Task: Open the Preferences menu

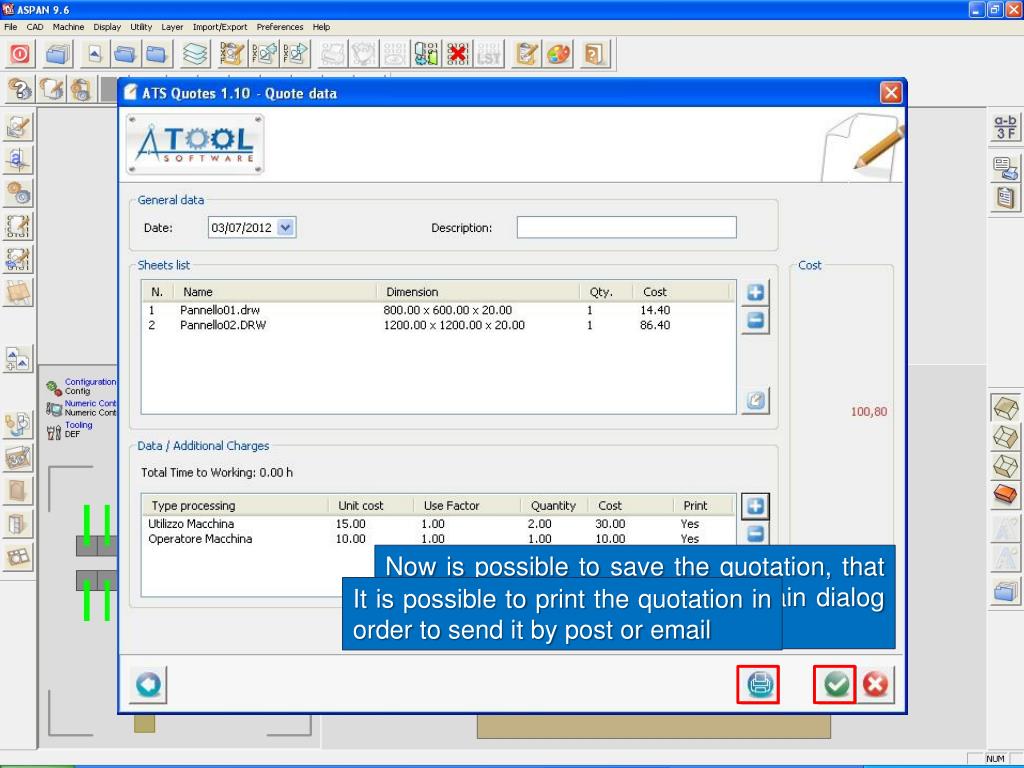Action: point(280,27)
